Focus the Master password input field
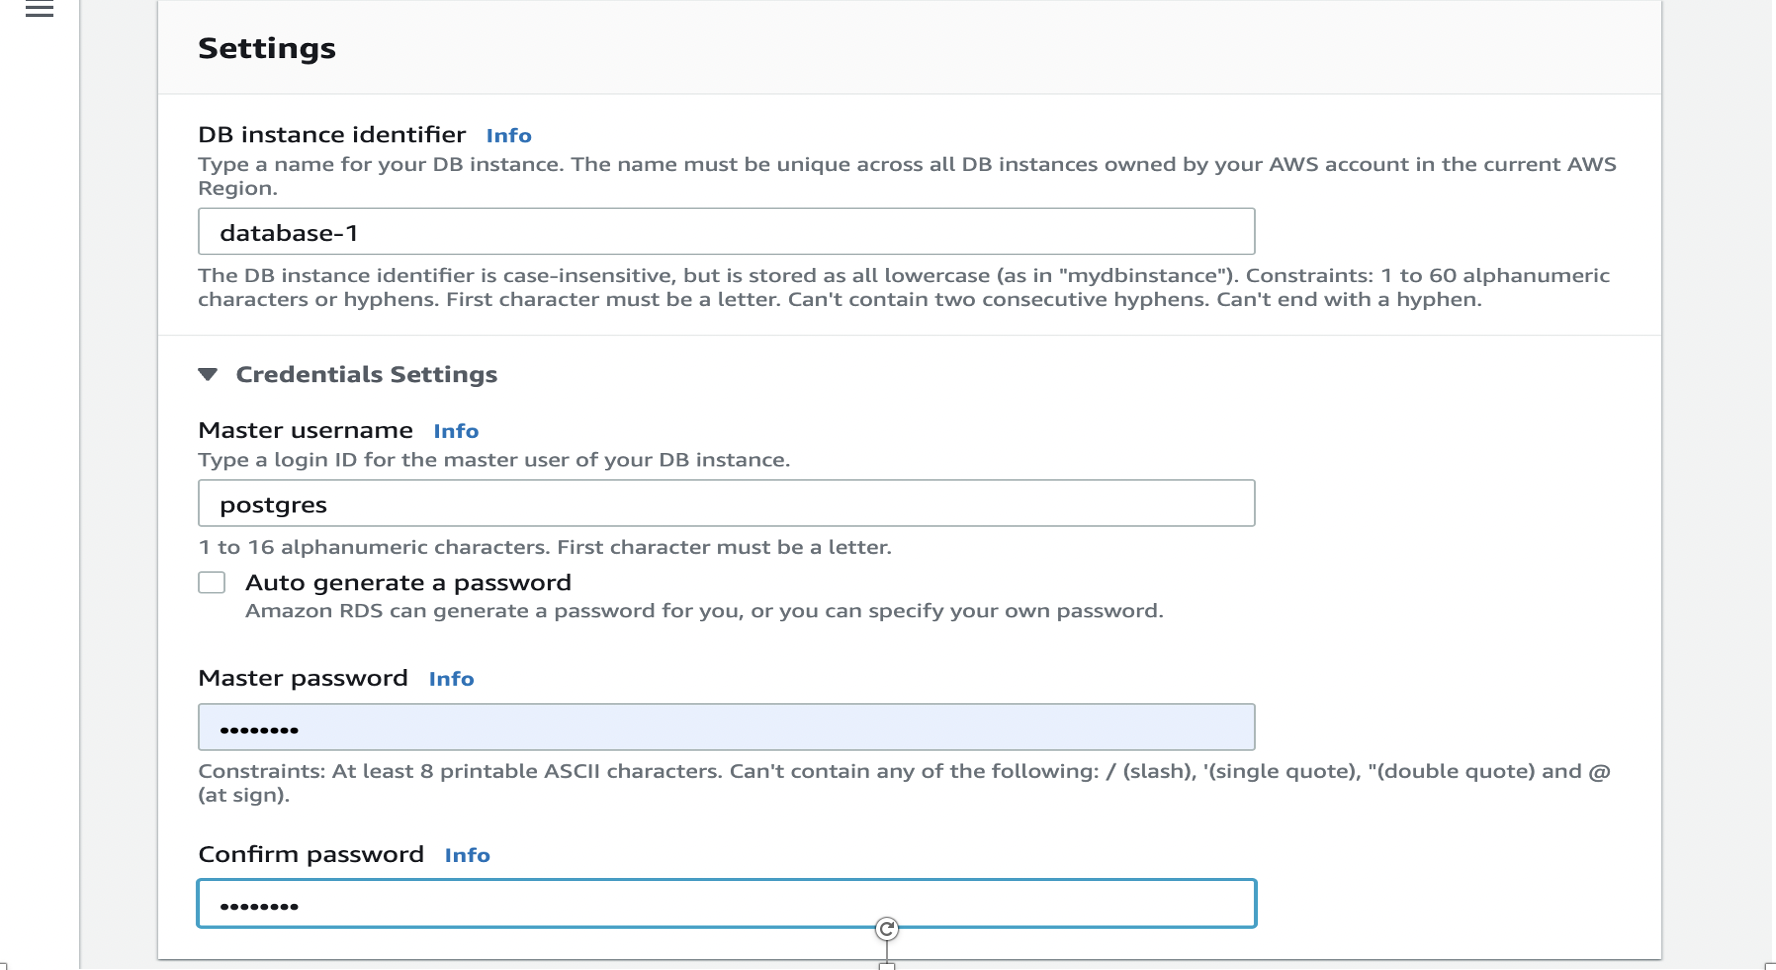Image resolution: width=1776 pixels, height=970 pixels. point(725,727)
